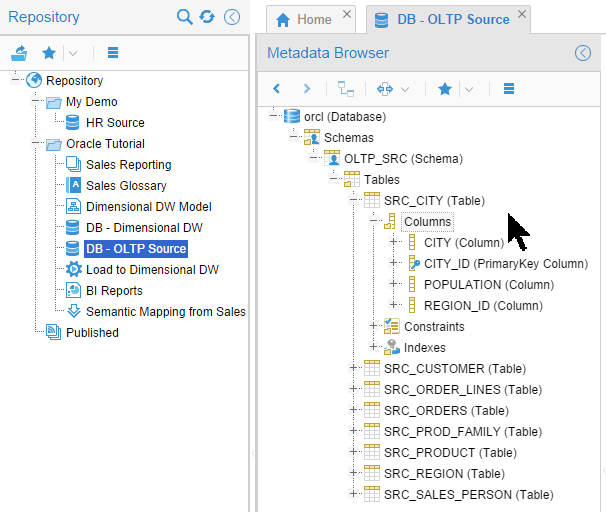Screen dimensions: 606x512
Task: Collapse the Repository root node
Action: 15,80
